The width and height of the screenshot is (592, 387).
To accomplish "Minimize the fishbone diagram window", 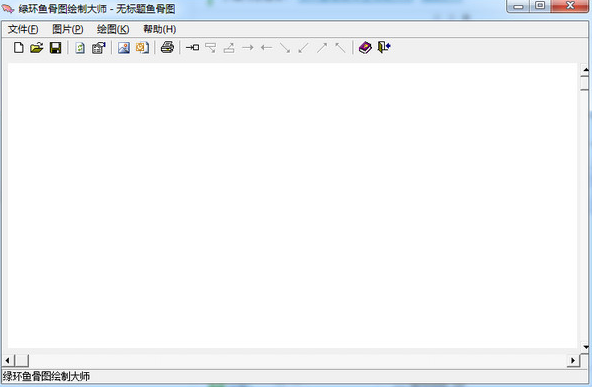I will (x=518, y=6).
